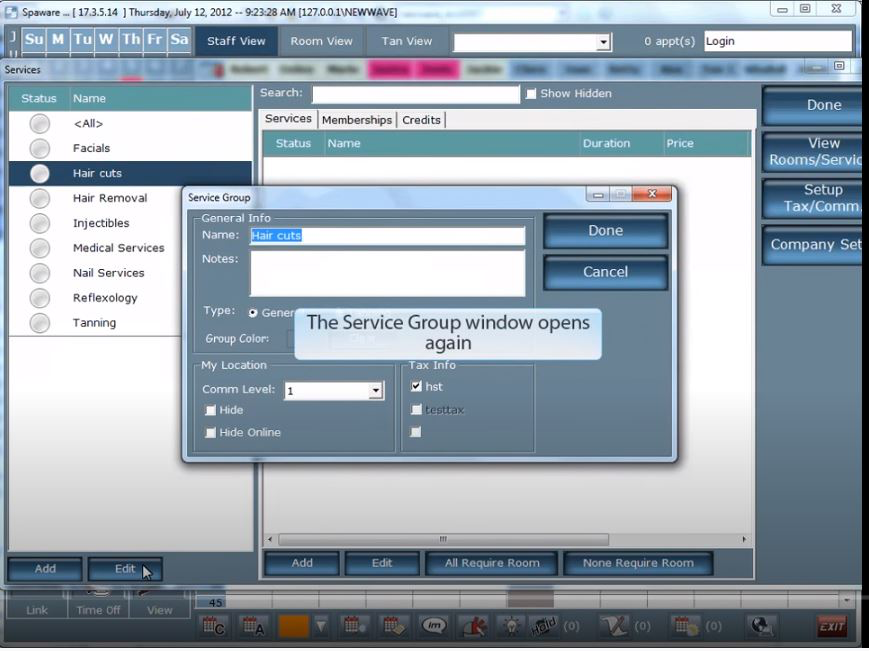Image resolution: width=869 pixels, height=651 pixels.
Task: Open Setup Tax/Comm
Action: pyautogui.click(x=812, y=198)
